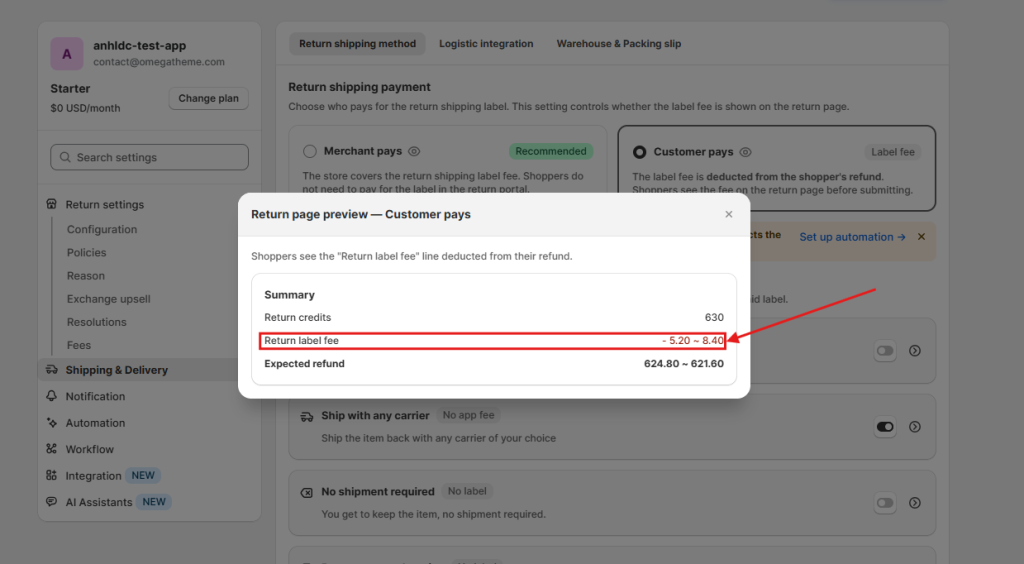Open the Exchange upsell settings
Viewport: 1024px width, 564px height.
(108, 299)
